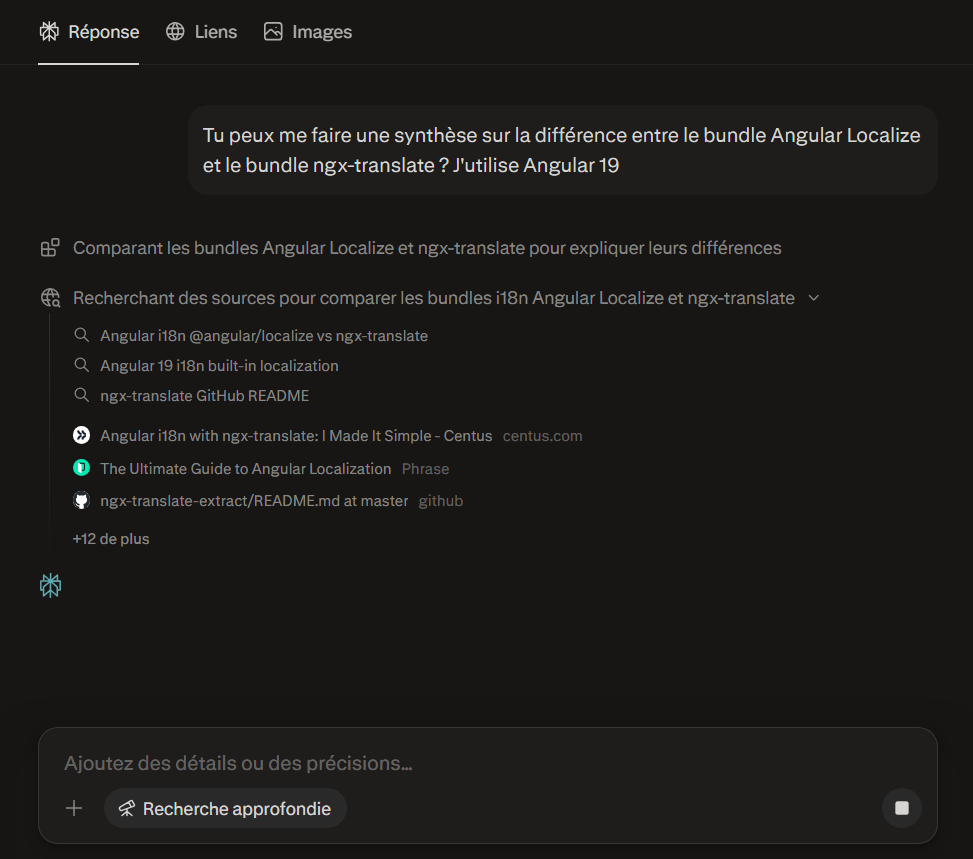
Task: Click the GitHub source favicon
Action: coord(82,501)
